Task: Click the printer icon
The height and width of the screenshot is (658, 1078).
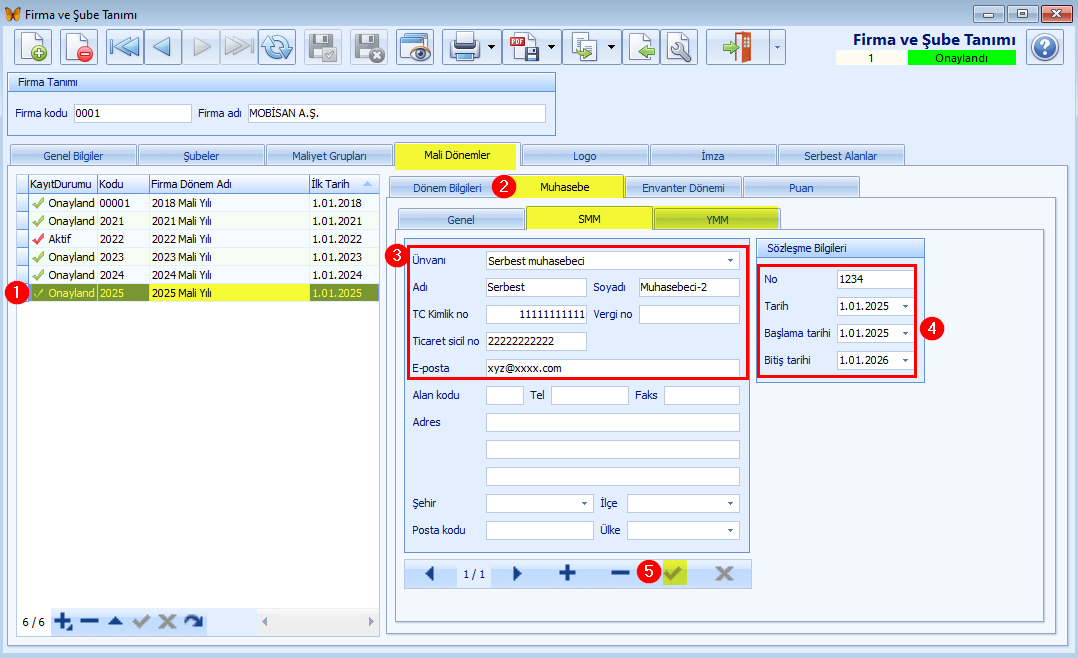Action: point(464,47)
